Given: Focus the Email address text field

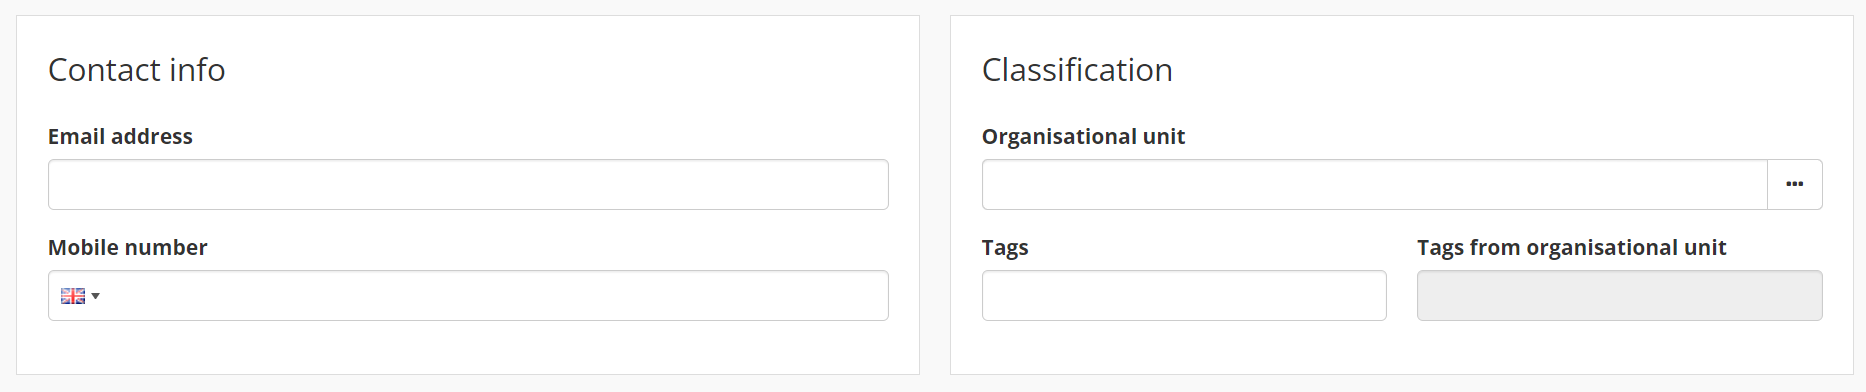Looking at the screenshot, I should coord(468,184).
